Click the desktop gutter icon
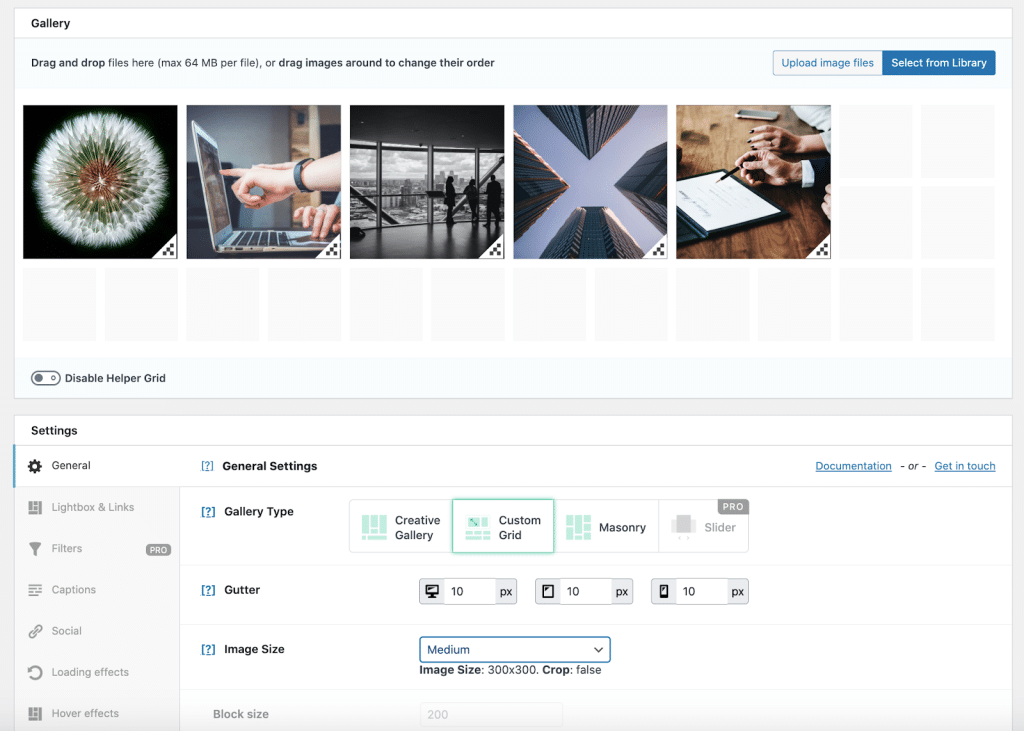1024x731 pixels. click(x=432, y=591)
